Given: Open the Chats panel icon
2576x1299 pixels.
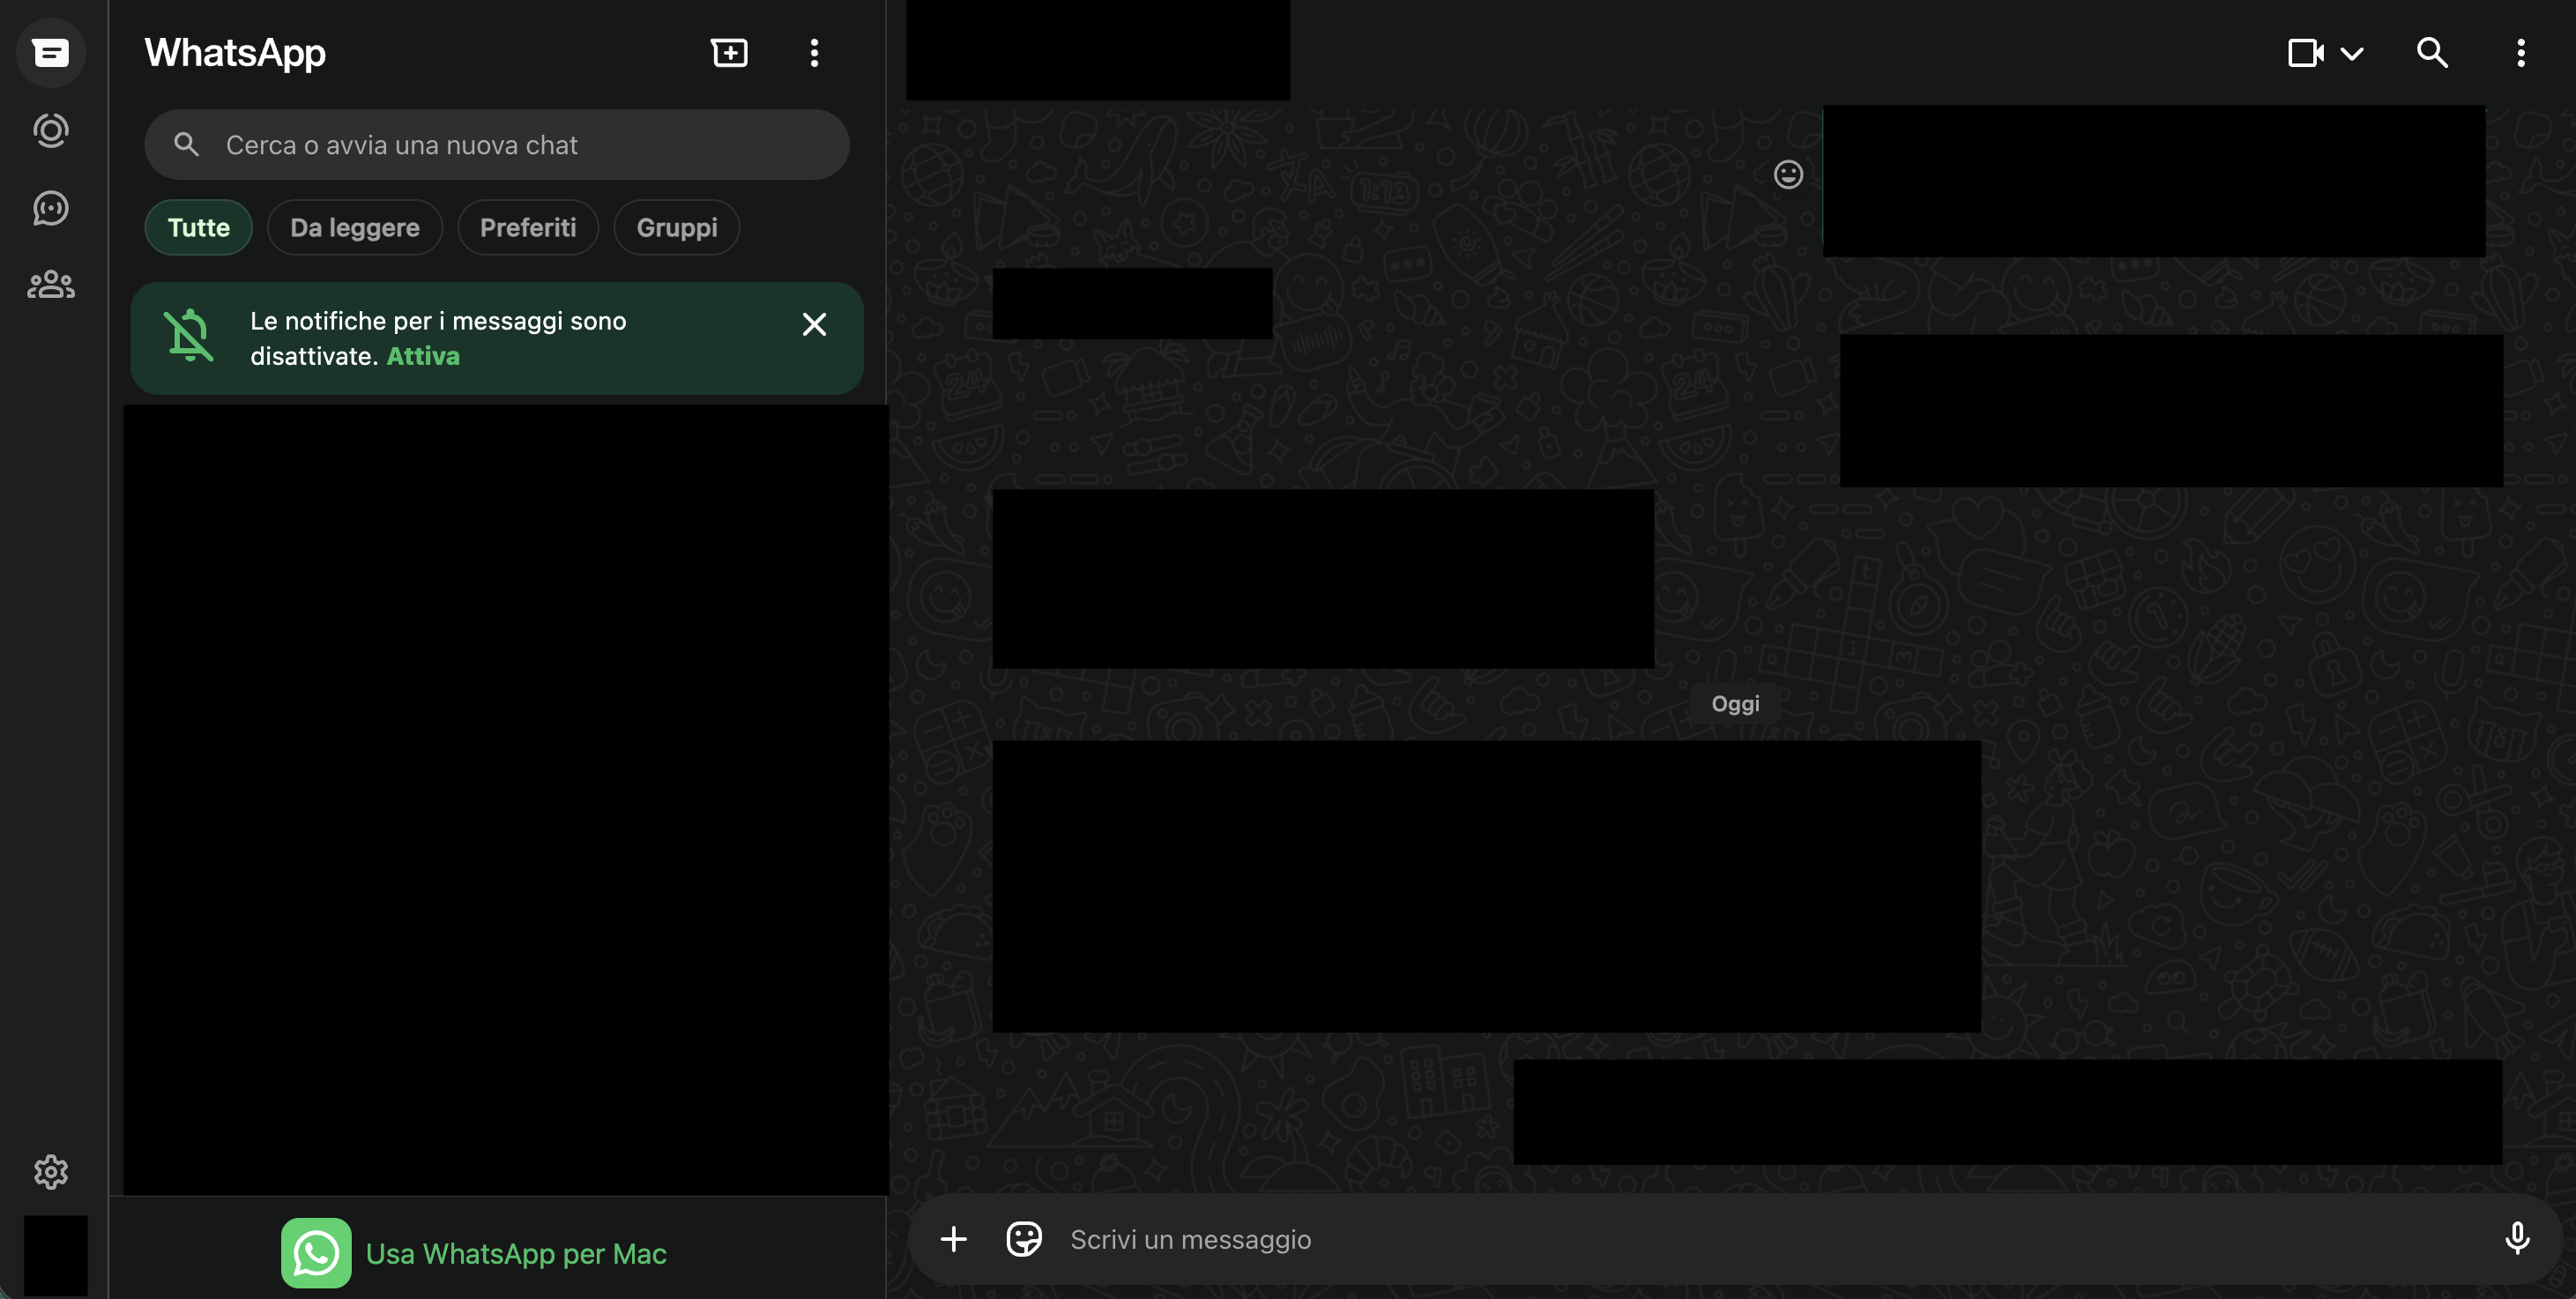Looking at the screenshot, I should pos(51,52).
